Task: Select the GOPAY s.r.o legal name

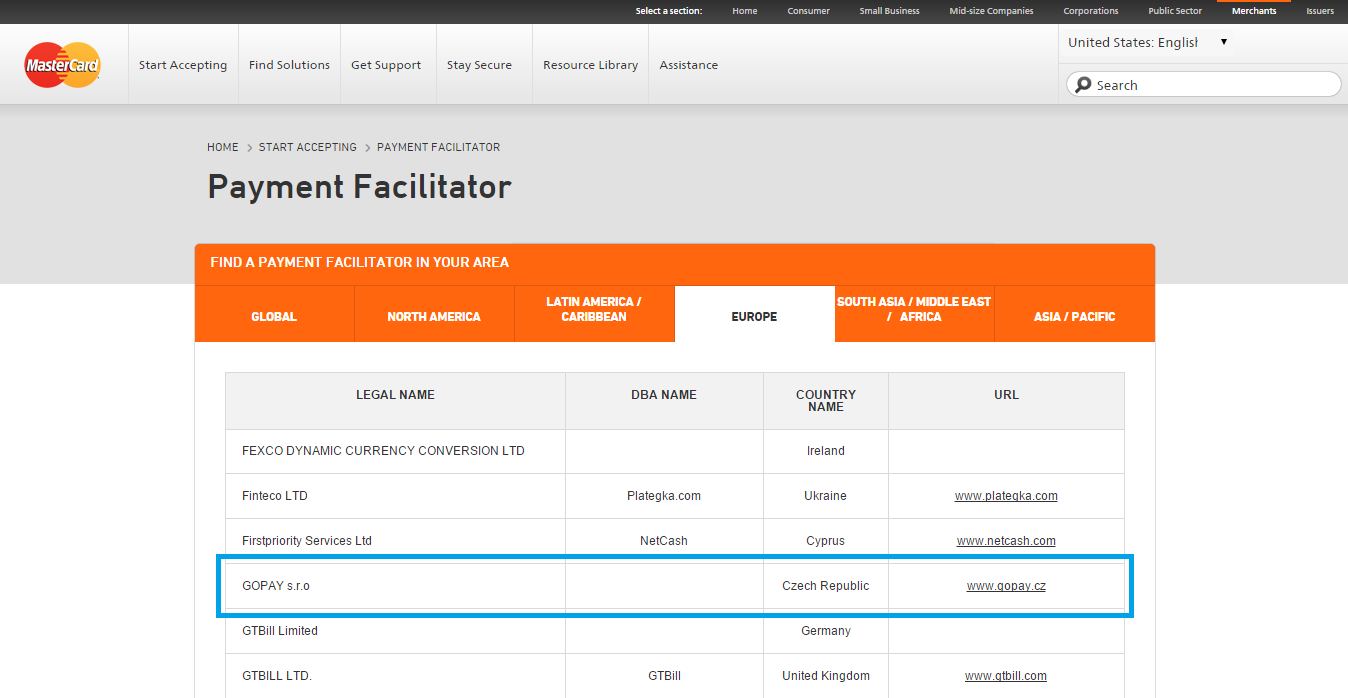Action: 276,586
